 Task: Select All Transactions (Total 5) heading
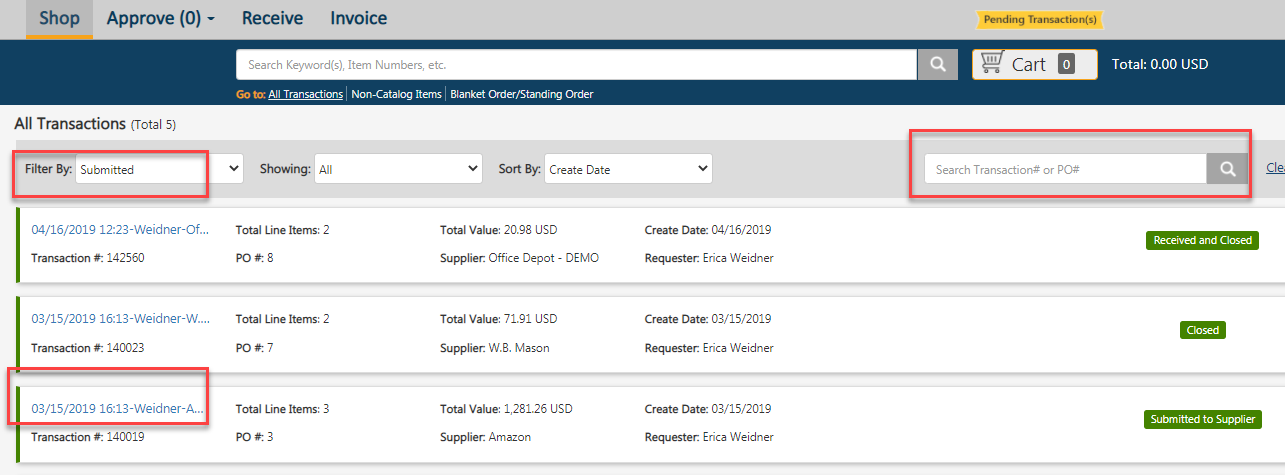pyautogui.click(x=95, y=124)
